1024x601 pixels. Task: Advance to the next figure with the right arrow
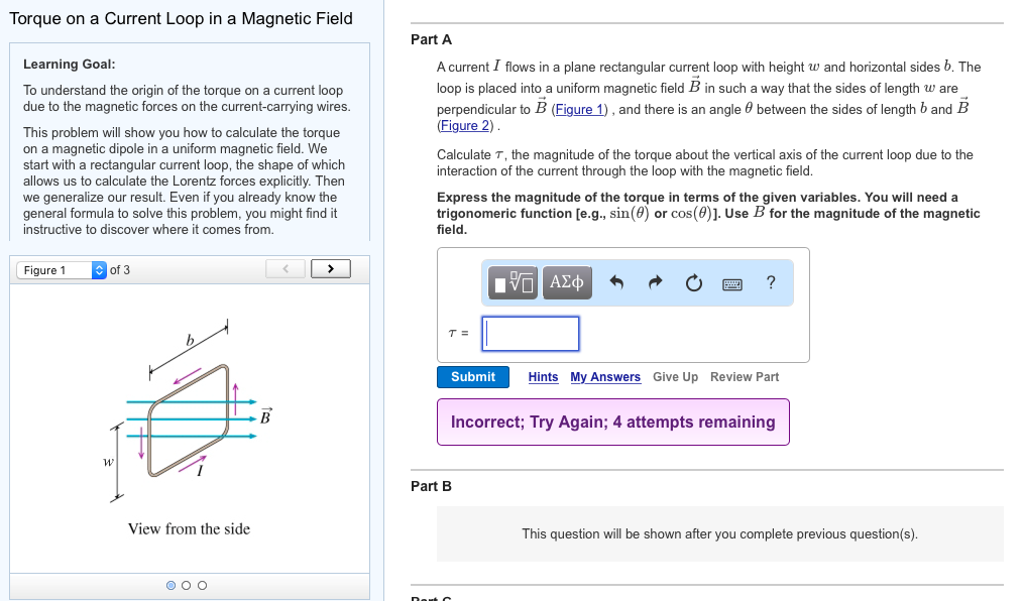pyautogui.click(x=330, y=269)
